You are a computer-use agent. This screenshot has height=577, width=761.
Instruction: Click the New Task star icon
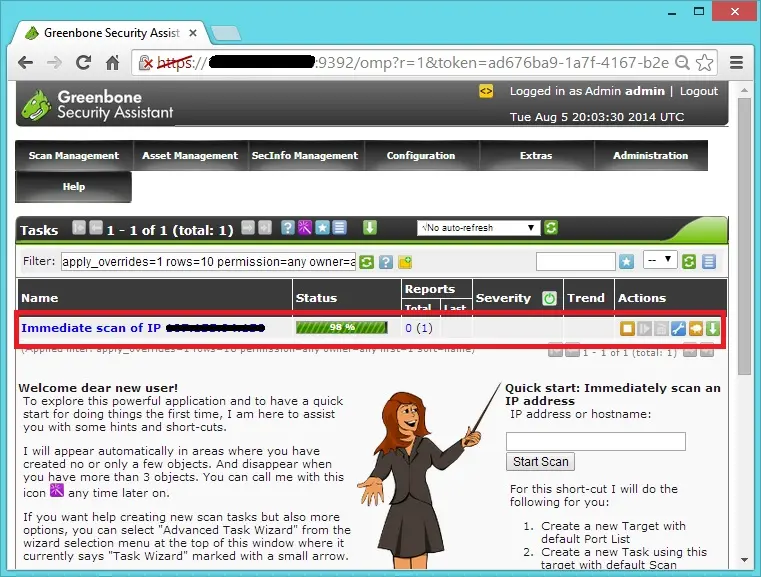pyautogui.click(x=322, y=228)
